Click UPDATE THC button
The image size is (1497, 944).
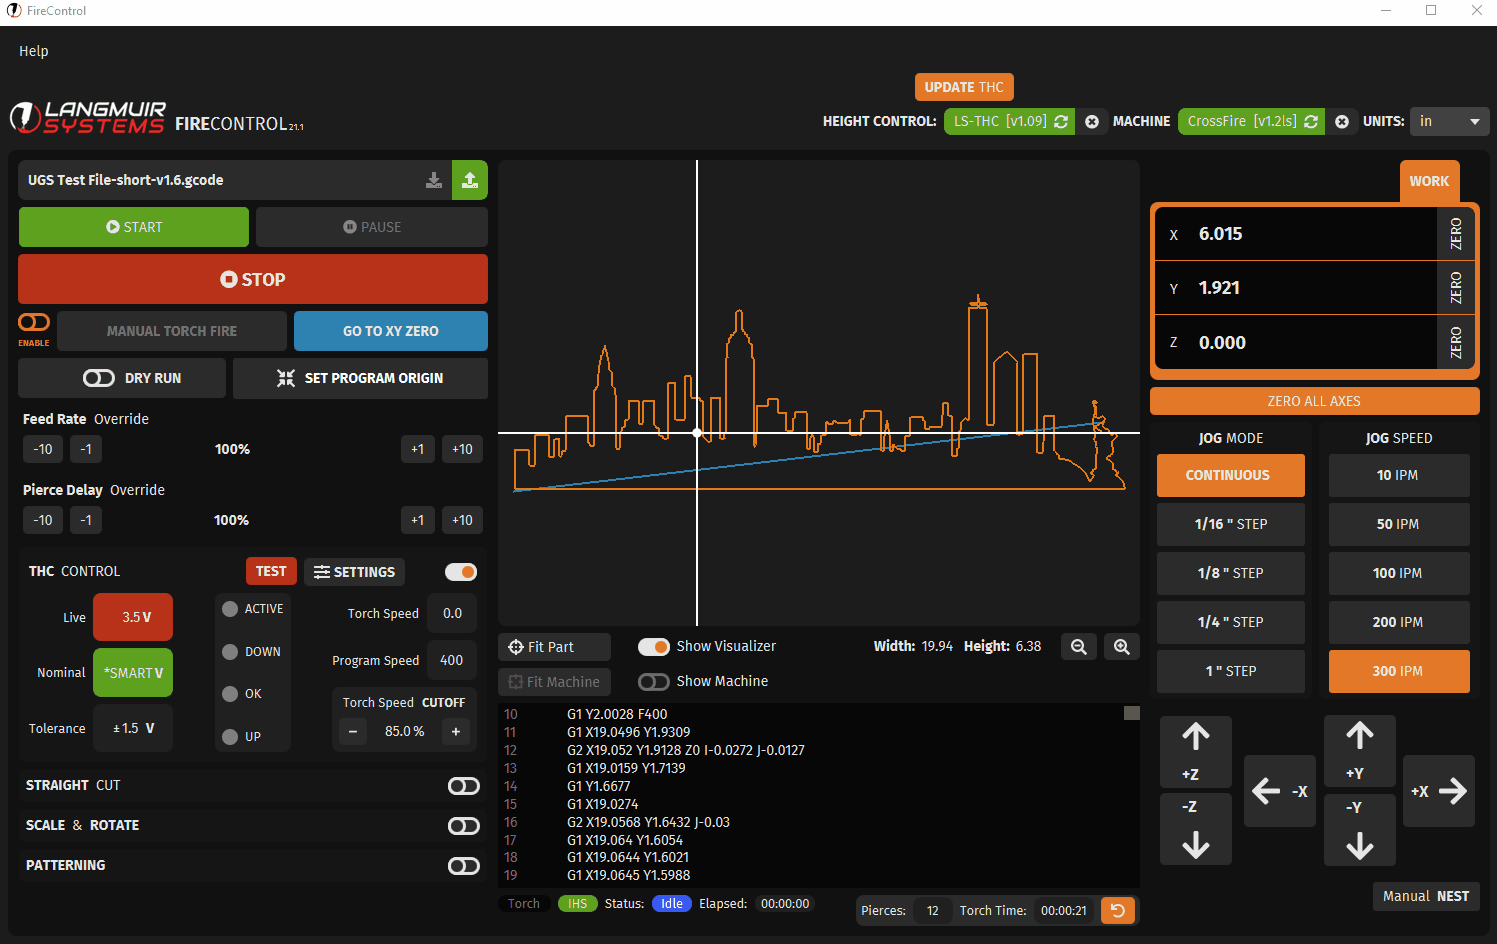tap(964, 87)
